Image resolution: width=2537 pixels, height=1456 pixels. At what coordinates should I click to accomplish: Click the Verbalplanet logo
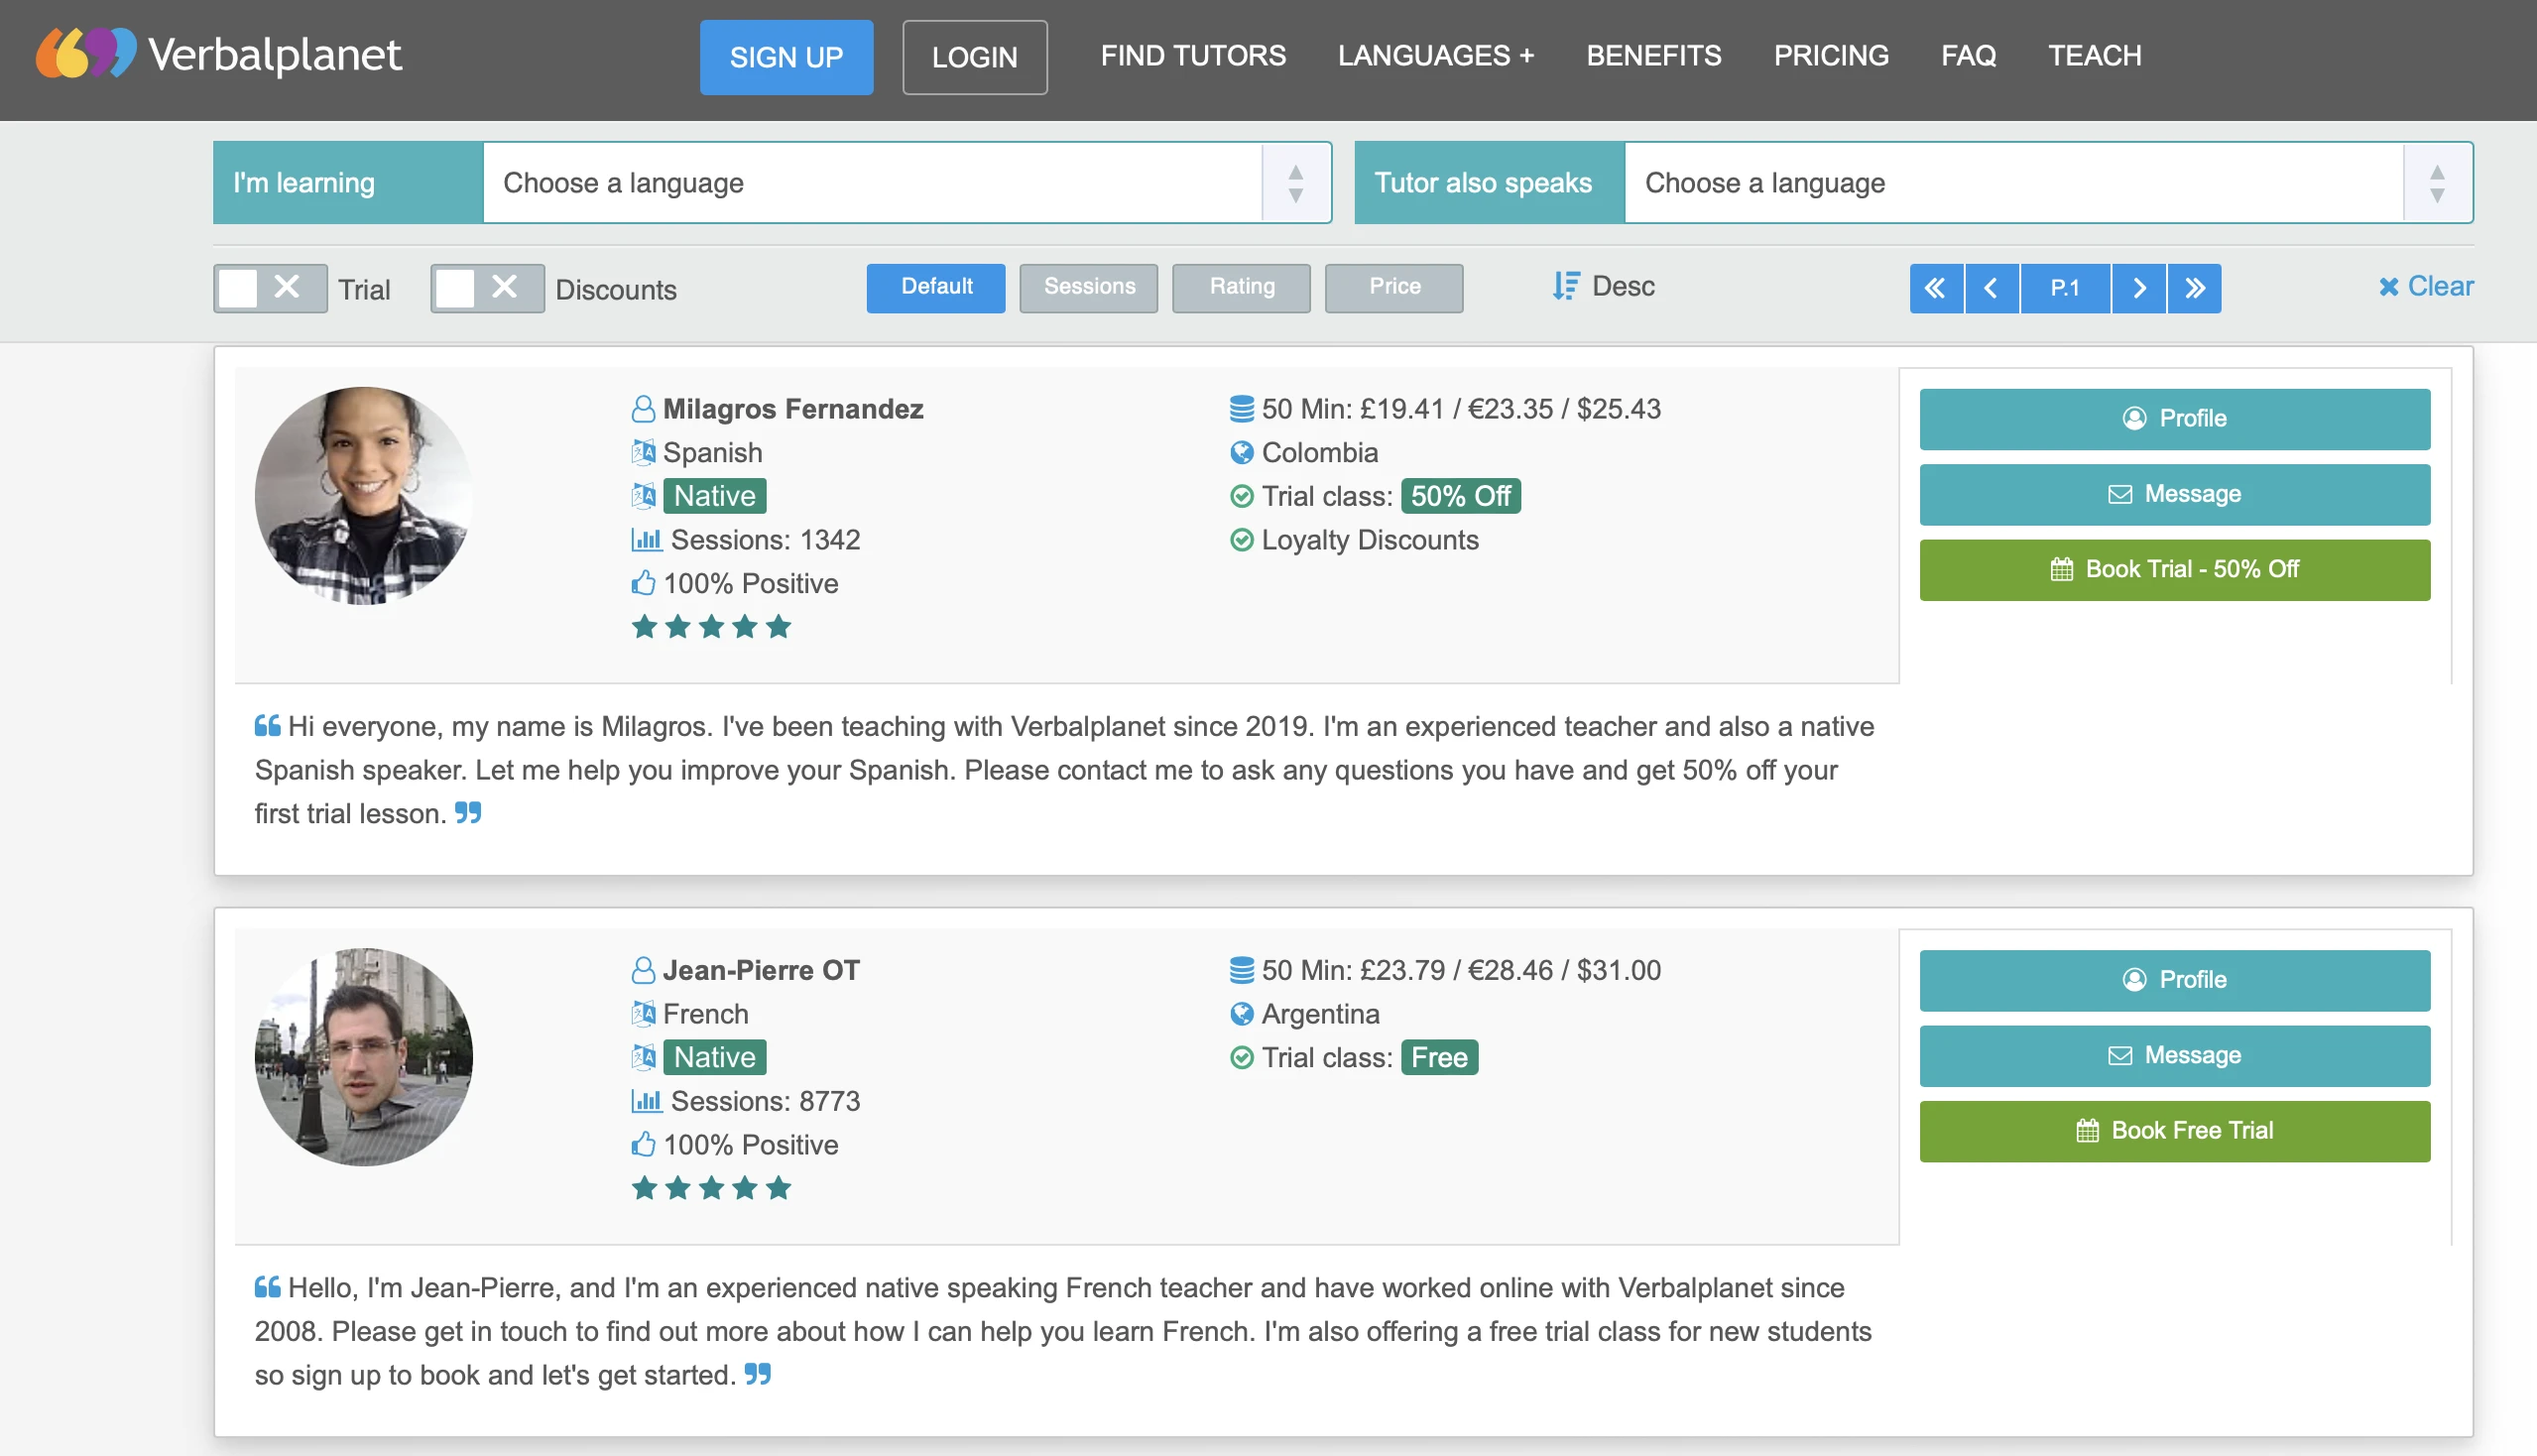[218, 55]
